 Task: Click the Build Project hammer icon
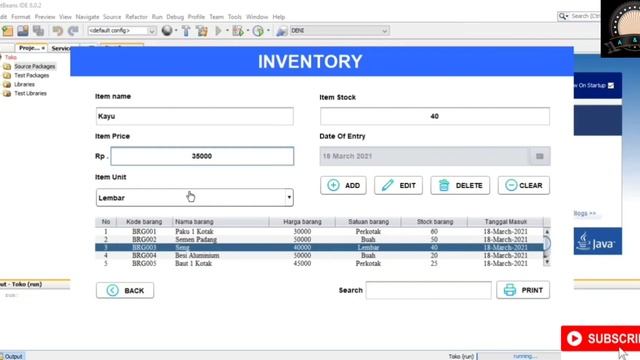pos(186,31)
